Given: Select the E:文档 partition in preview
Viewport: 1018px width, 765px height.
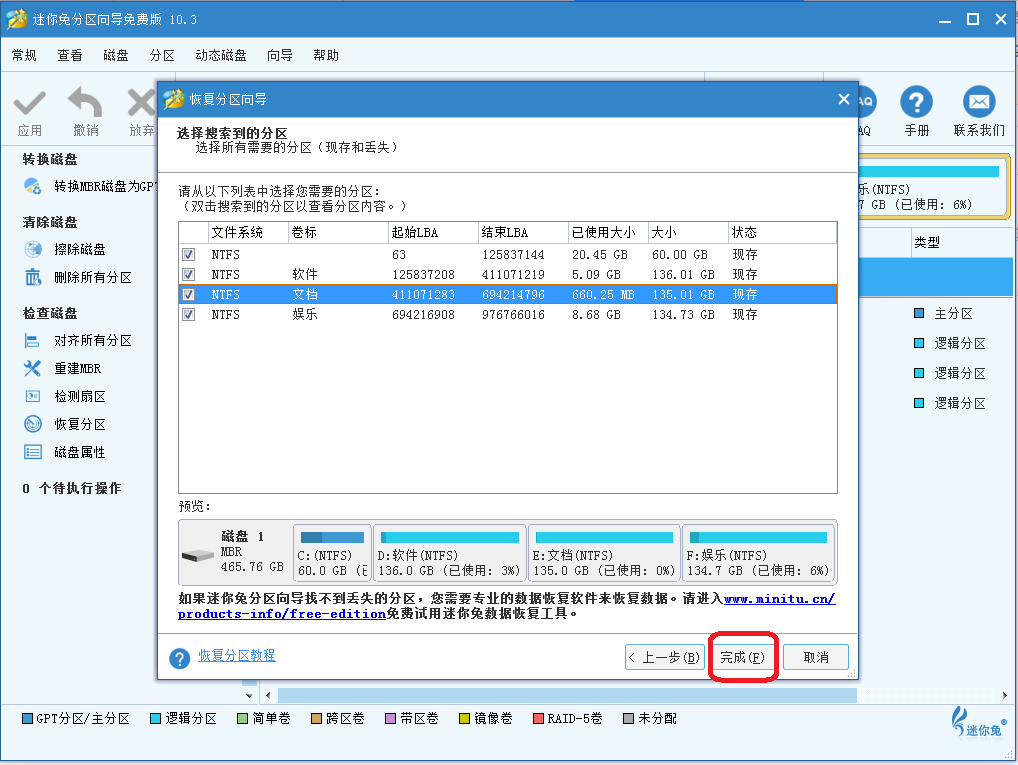Looking at the screenshot, I should pos(604,553).
